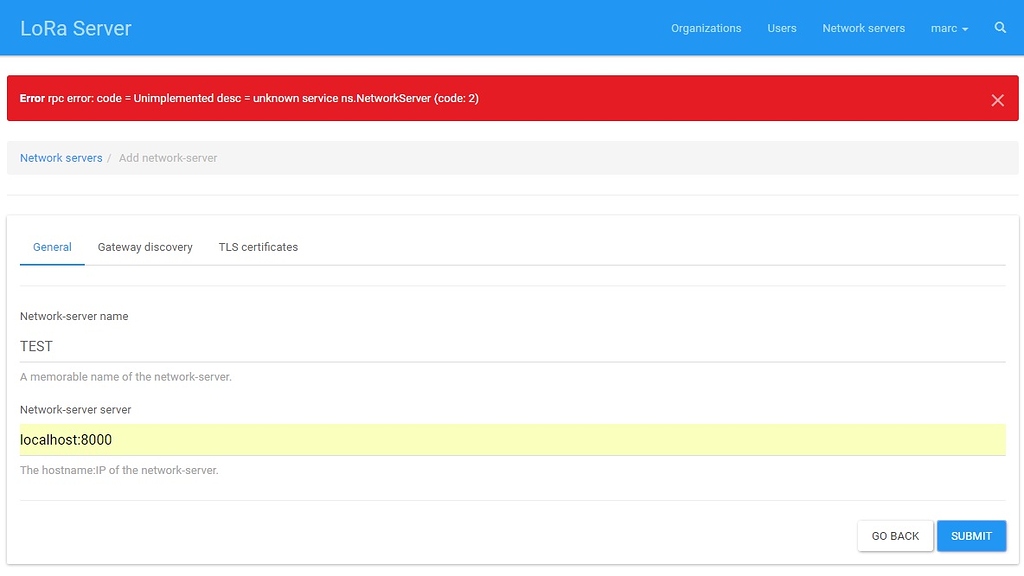The height and width of the screenshot is (576, 1024).
Task: Focus the Network-server name field
Action: tap(513, 346)
